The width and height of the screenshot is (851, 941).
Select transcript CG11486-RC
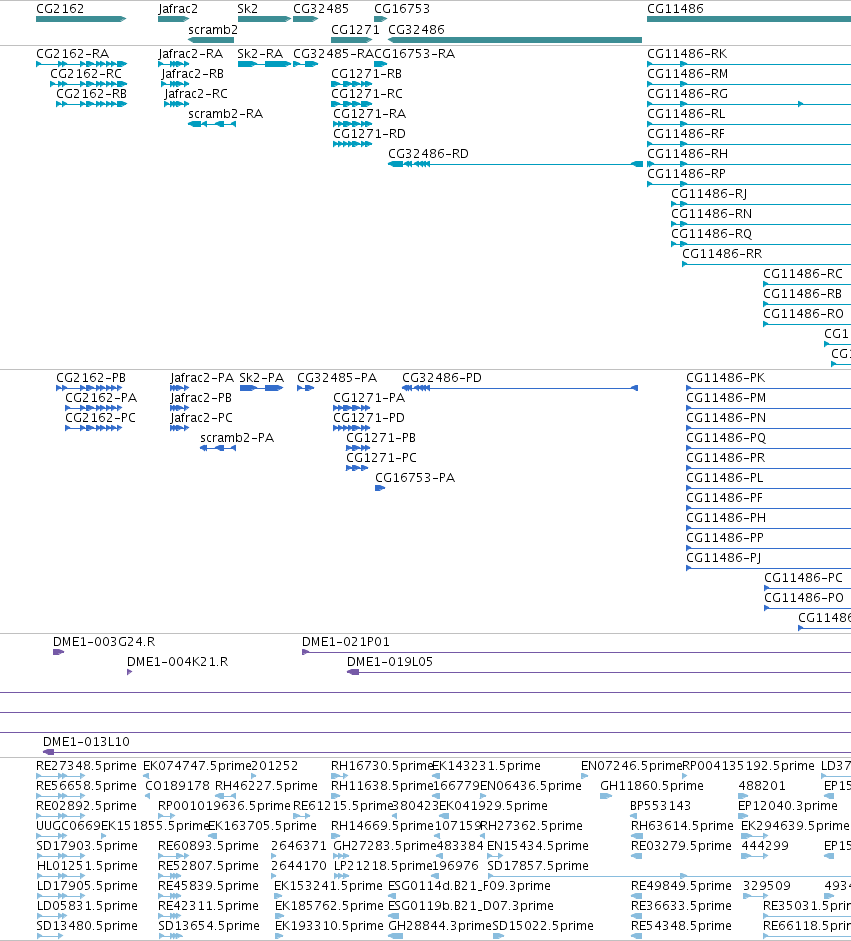[803, 274]
